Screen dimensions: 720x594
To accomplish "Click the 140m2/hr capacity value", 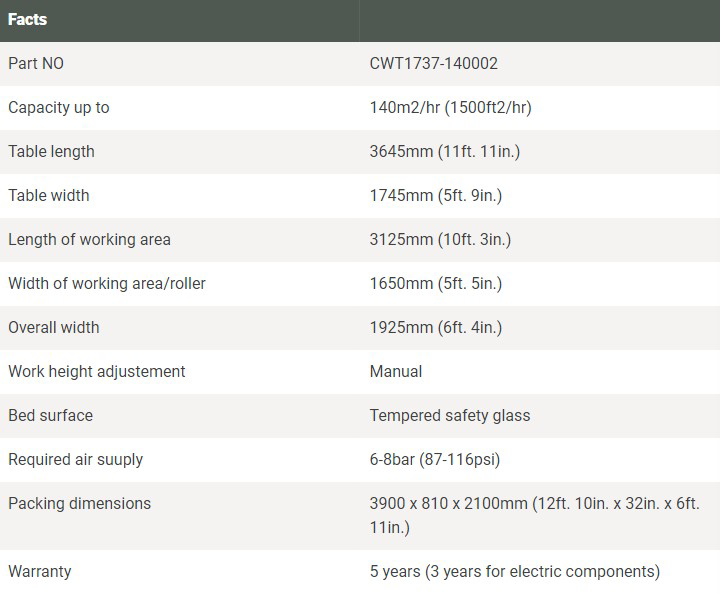I will [450, 107].
